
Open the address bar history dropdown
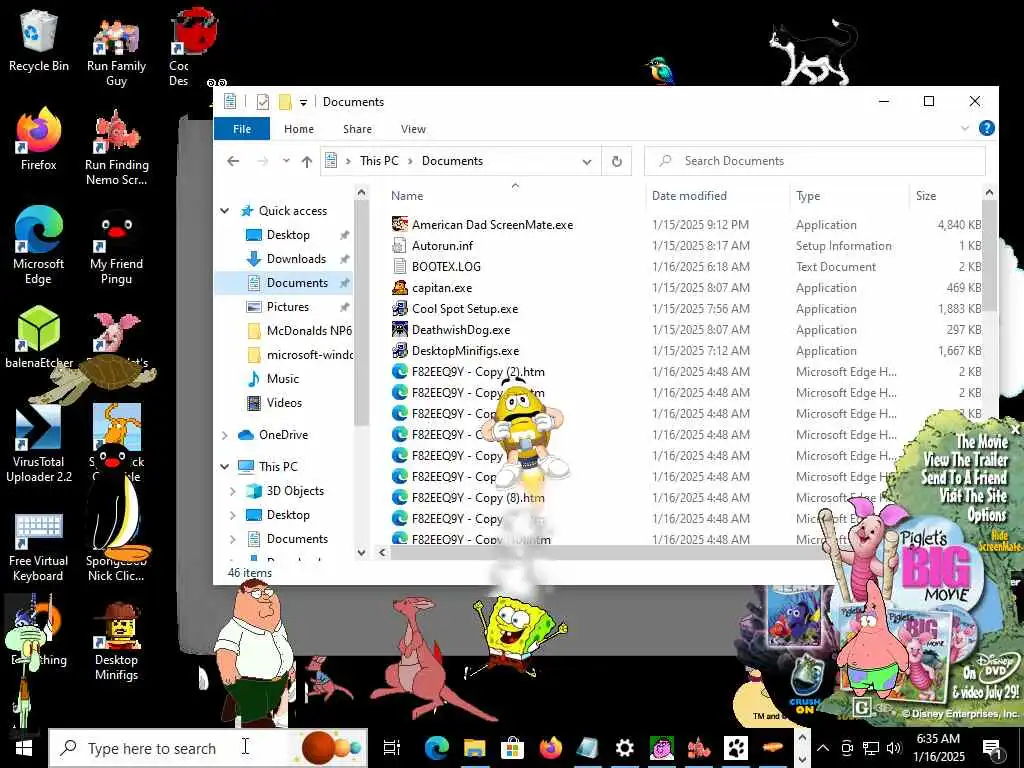(x=587, y=162)
